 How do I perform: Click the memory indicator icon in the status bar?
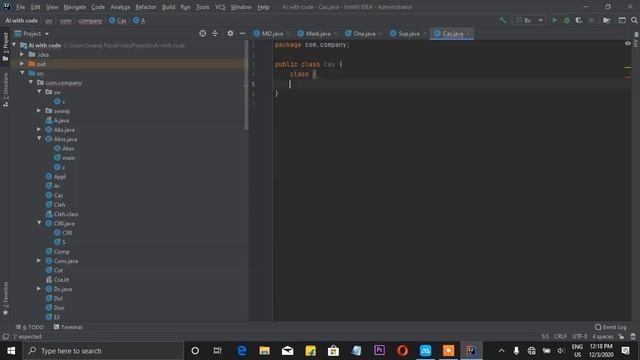[633, 337]
